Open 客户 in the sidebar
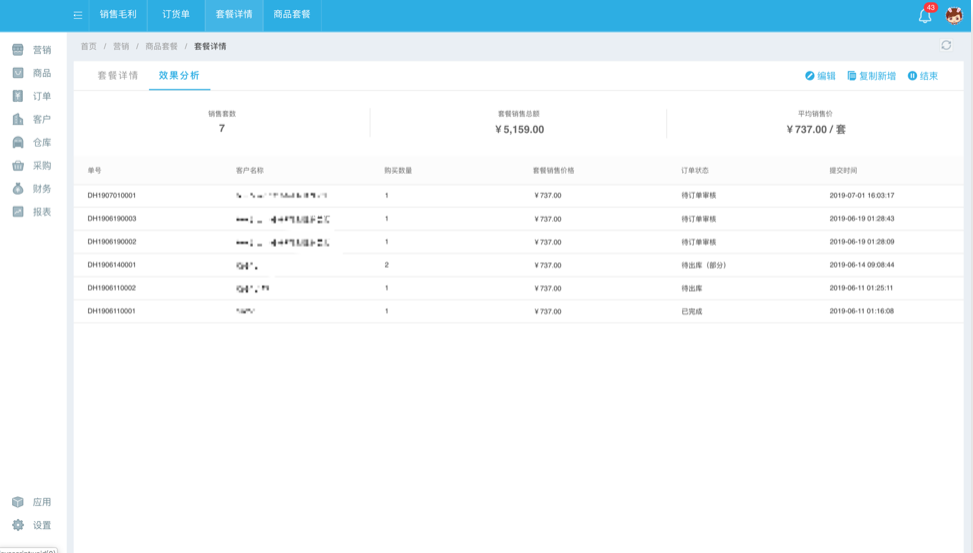Viewport: 973px width, 553px height. tap(32, 119)
